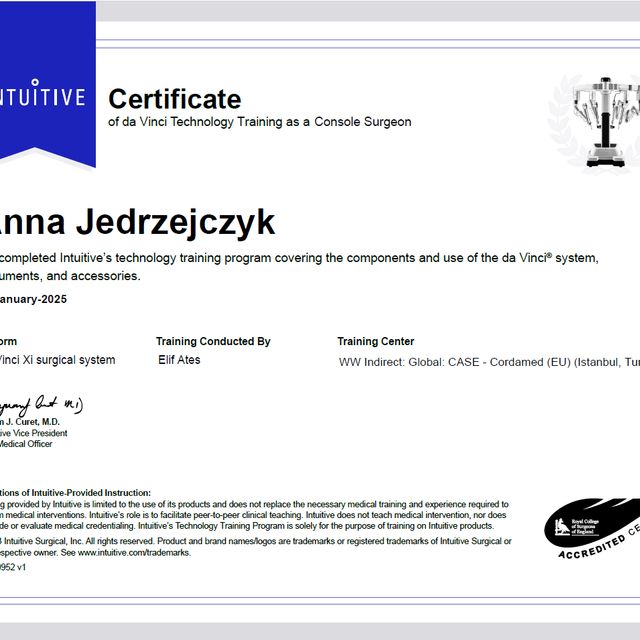Screen dimensions: 640x640
Task: Click sentence 'completed Intuitive's technology training program'
Action: pyautogui.click(x=135, y=258)
